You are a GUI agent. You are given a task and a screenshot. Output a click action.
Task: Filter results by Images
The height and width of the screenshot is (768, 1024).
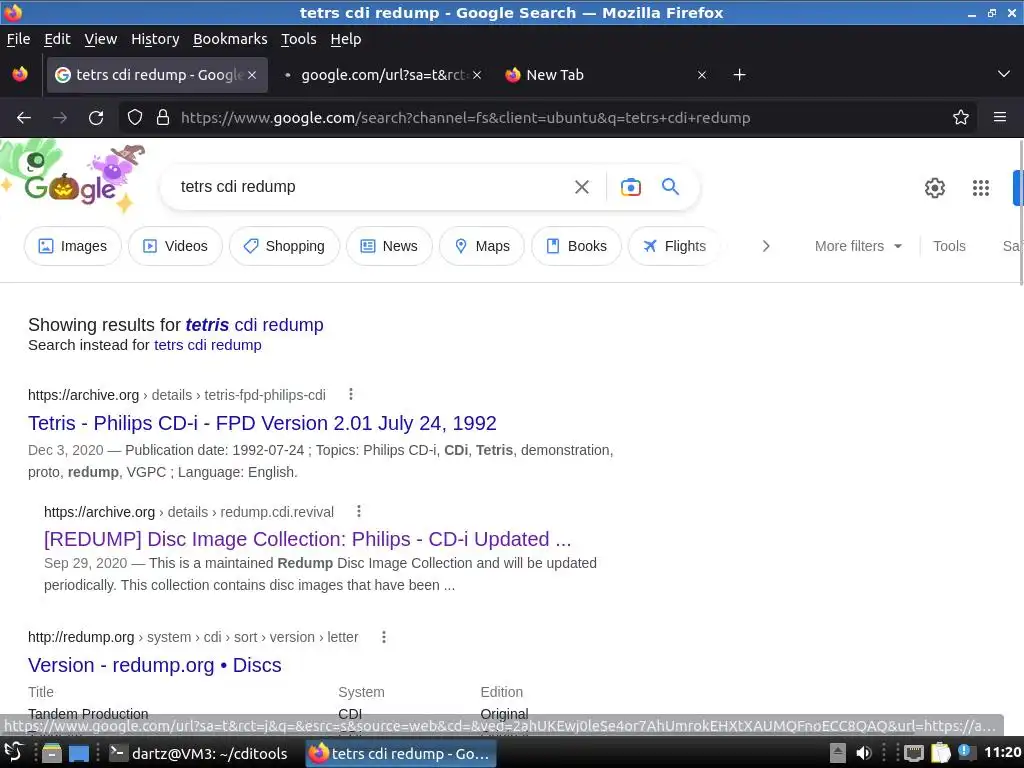[x=72, y=246]
